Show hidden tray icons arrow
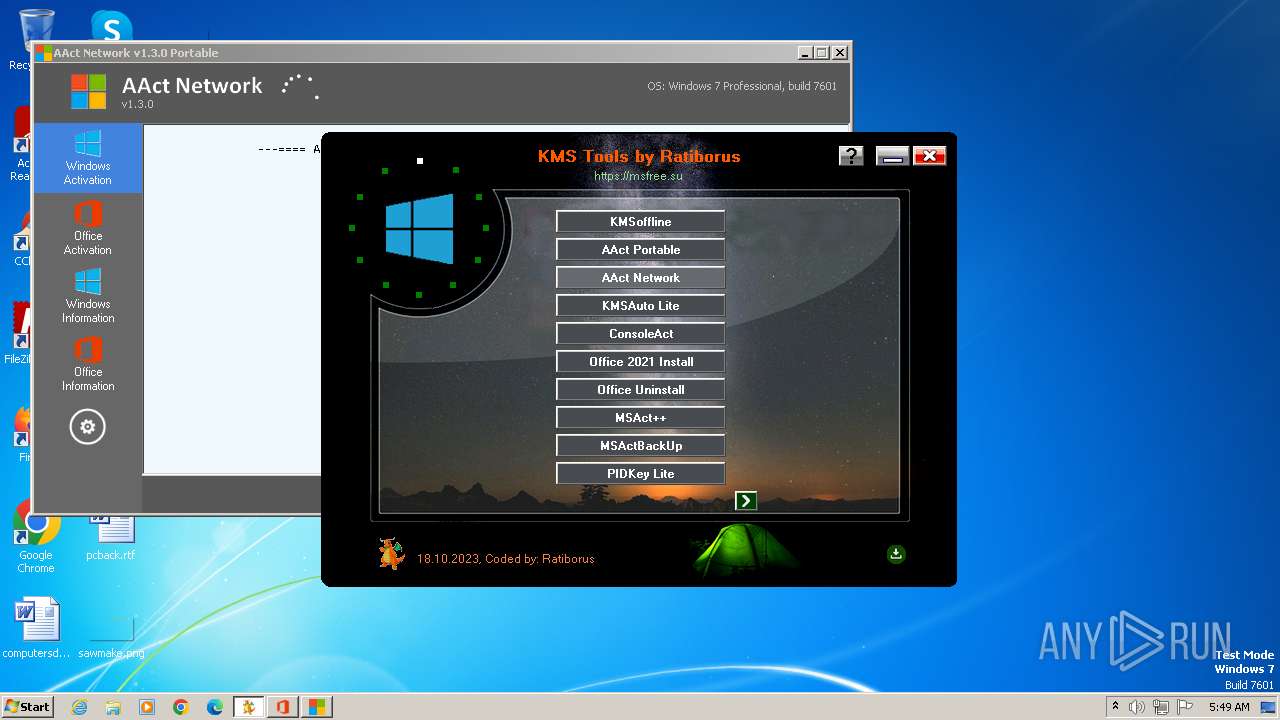 [1115, 707]
